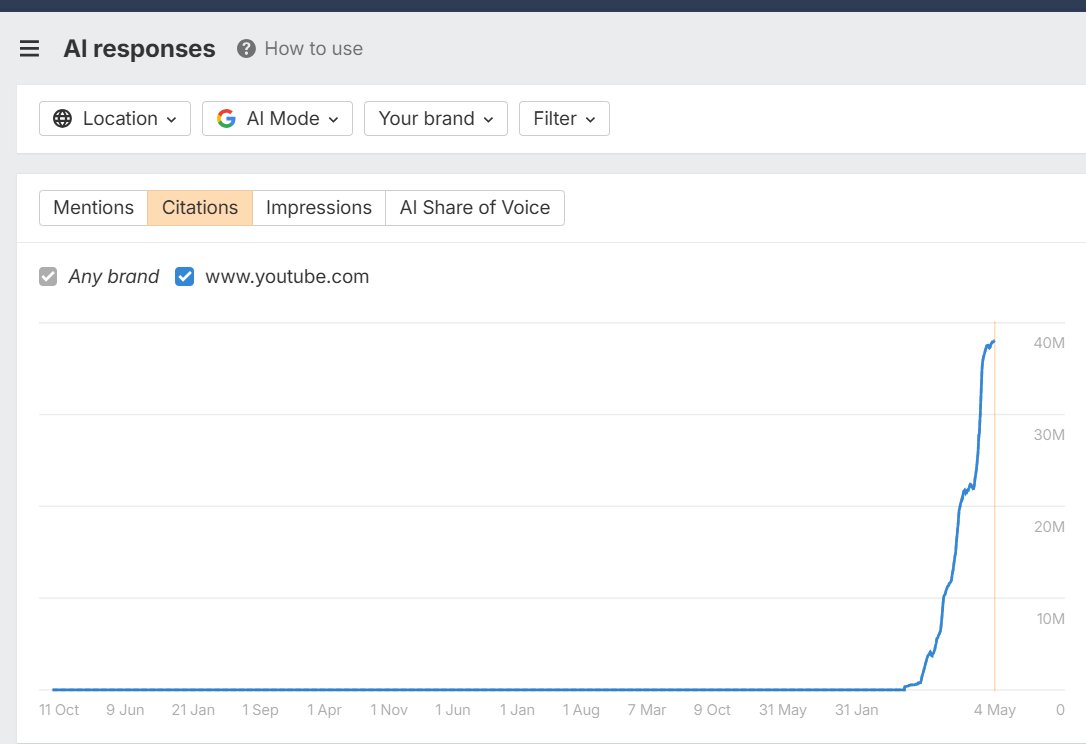Open the Location dropdown
This screenshot has height=744, width=1086.
point(115,118)
